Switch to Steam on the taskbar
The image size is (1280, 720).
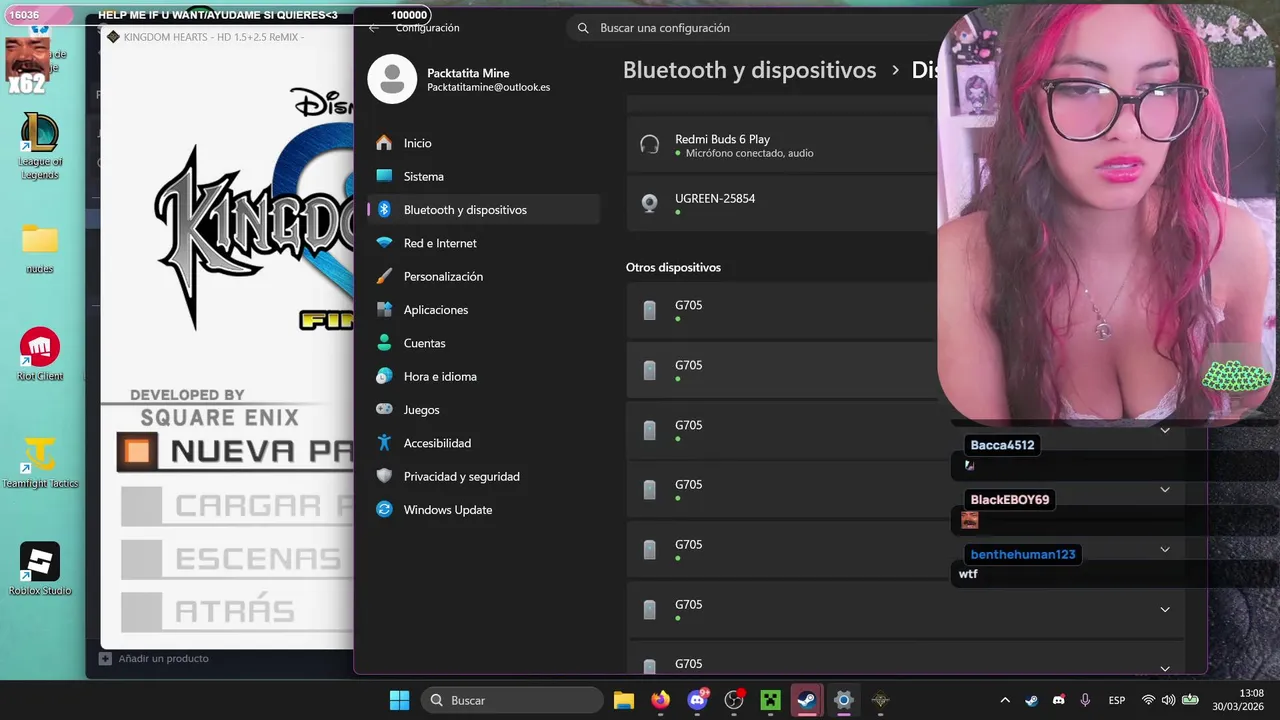click(807, 700)
